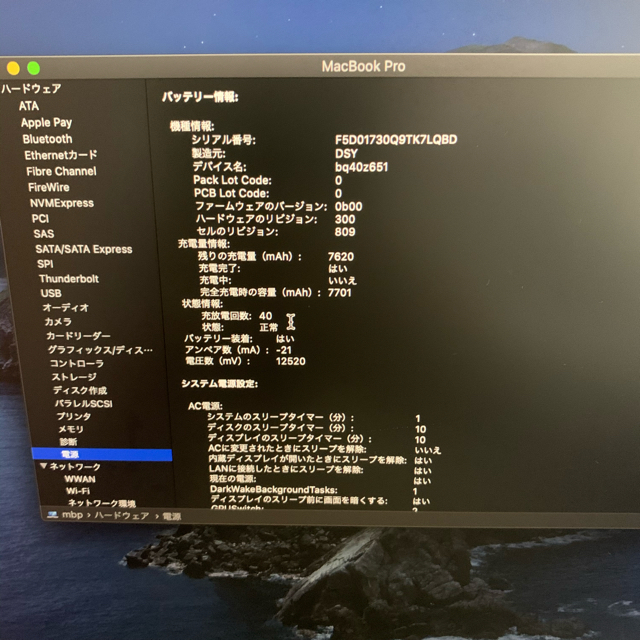Select SPI in the sidebar
The image size is (640, 640).
tap(45, 264)
